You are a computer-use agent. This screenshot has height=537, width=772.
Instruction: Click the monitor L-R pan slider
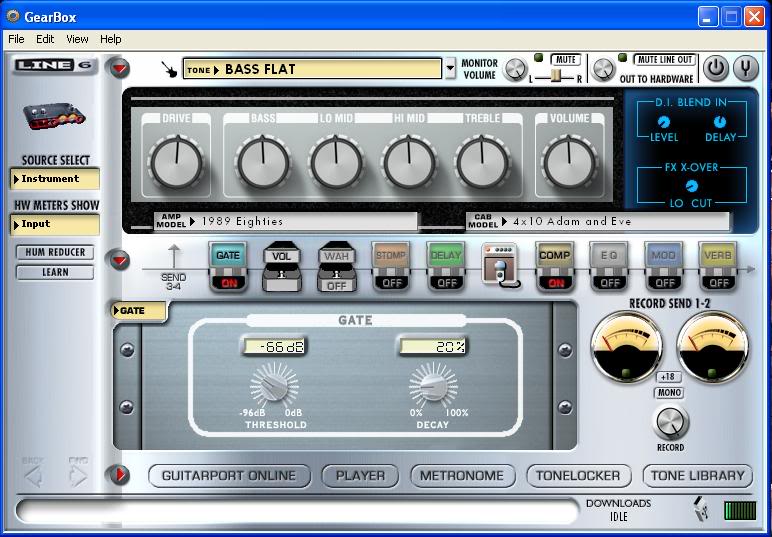[x=556, y=76]
